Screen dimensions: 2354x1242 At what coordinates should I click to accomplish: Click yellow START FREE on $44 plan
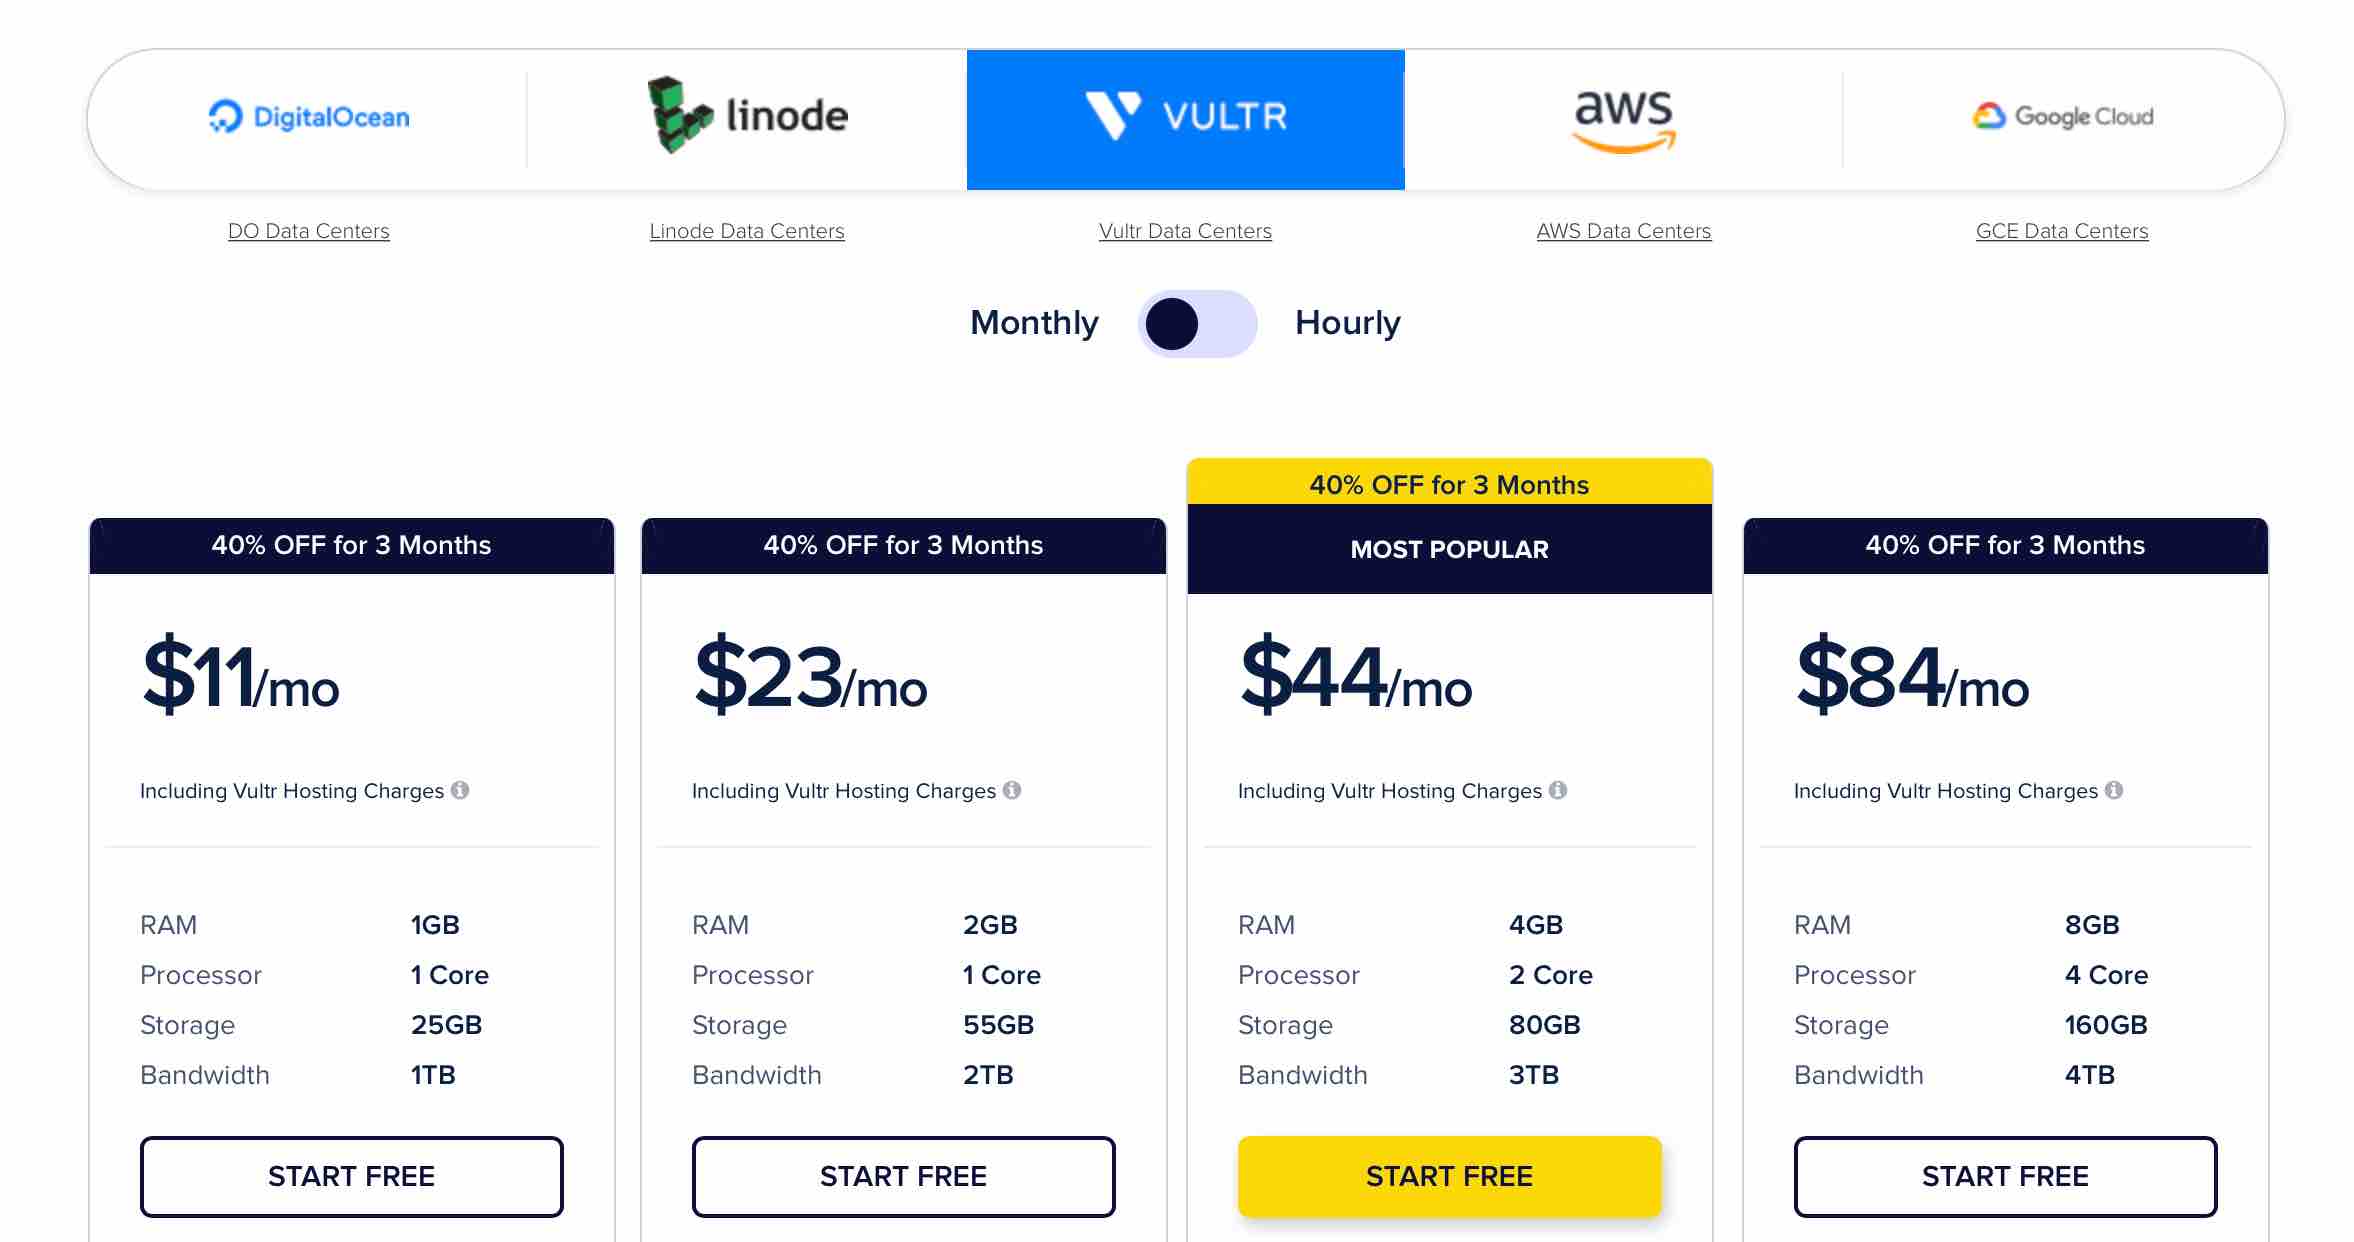coord(1450,1176)
